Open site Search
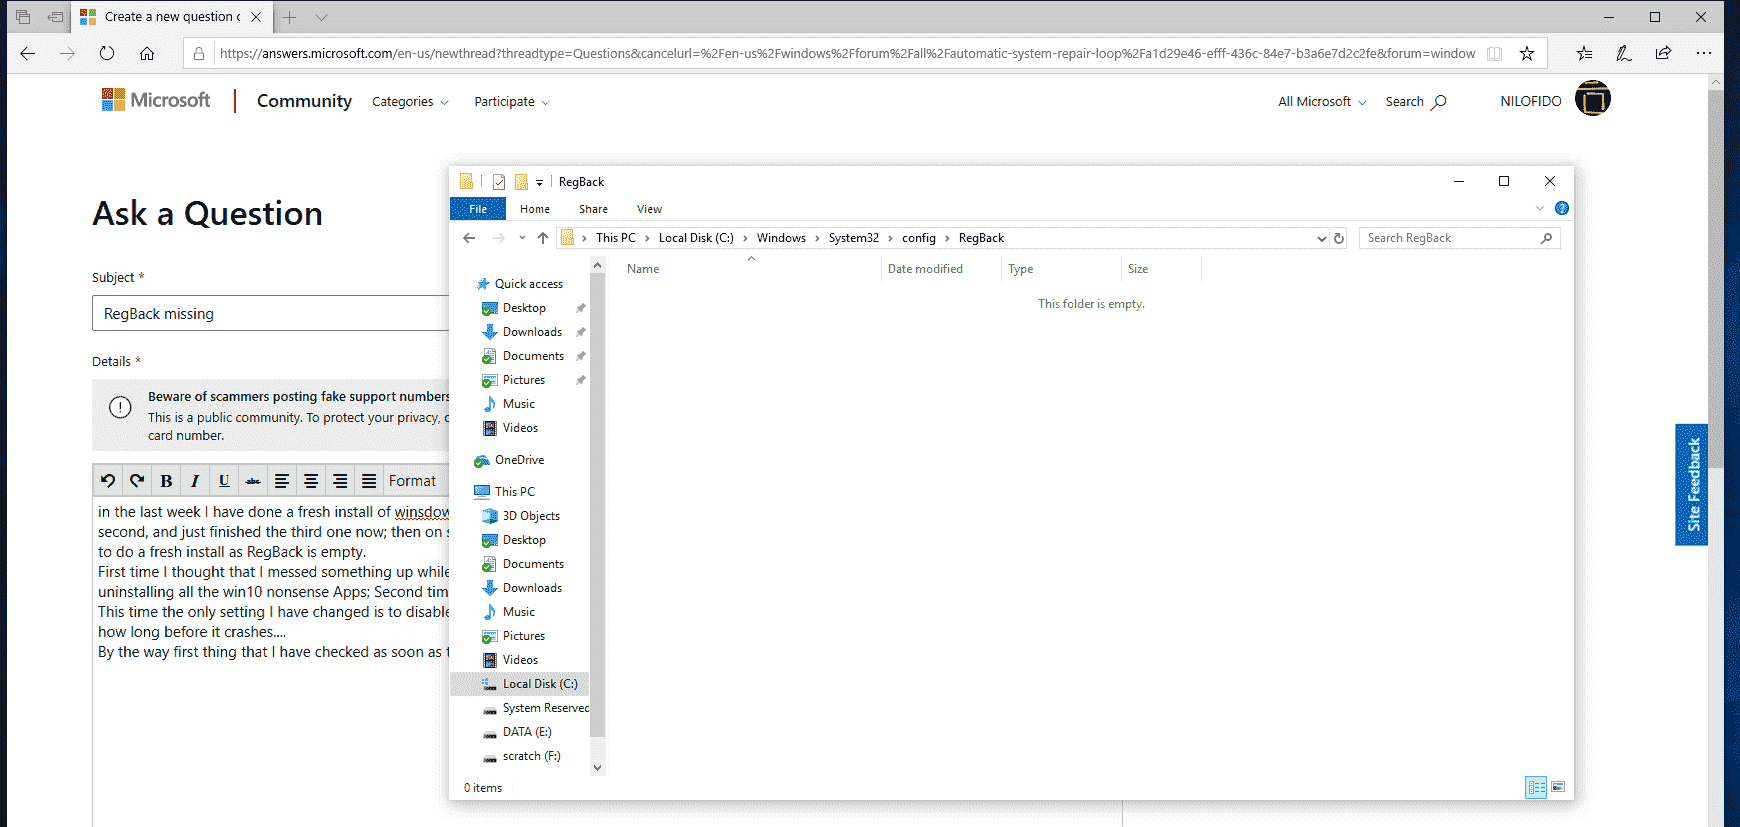Viewport: 1740px width, 827px height. point(1415,102)
